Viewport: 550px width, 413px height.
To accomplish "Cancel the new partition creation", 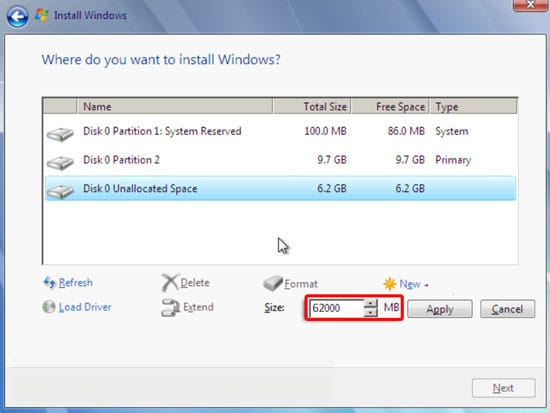I will (x=507, y=309).
